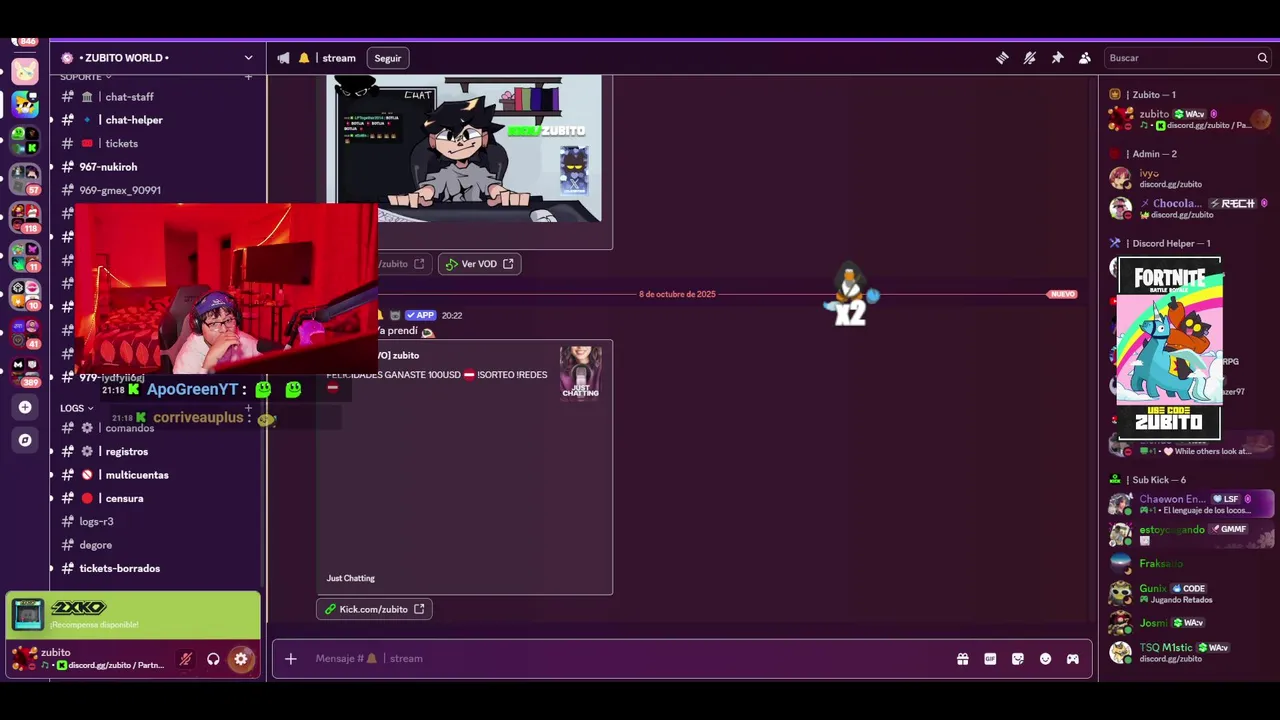Click the announcement megaphone channel icon
Image resolution: width=1280 pixels, height=720 pixels.
[x=284, y=58]
